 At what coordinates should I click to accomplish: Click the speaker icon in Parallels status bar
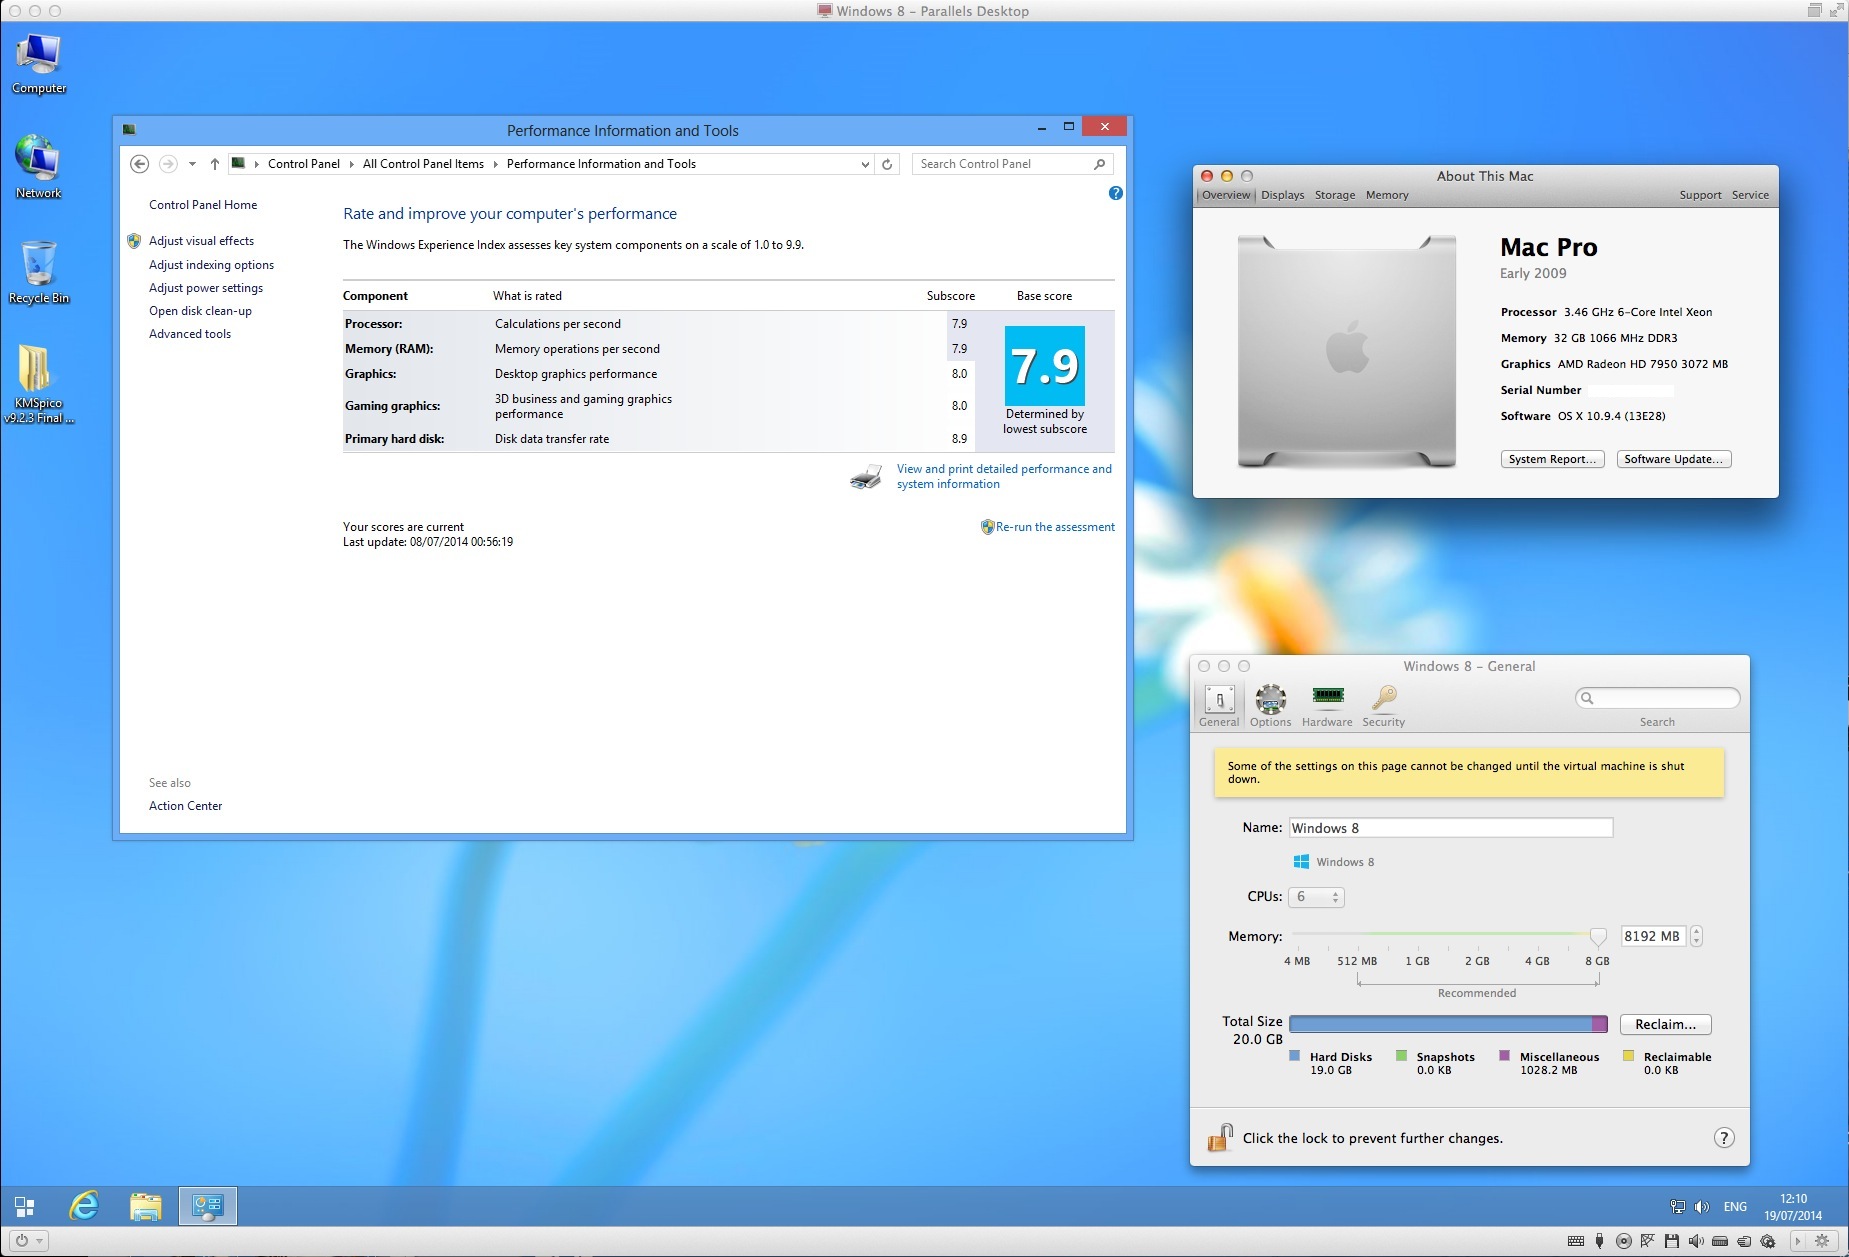[x=1695, y=1241]
